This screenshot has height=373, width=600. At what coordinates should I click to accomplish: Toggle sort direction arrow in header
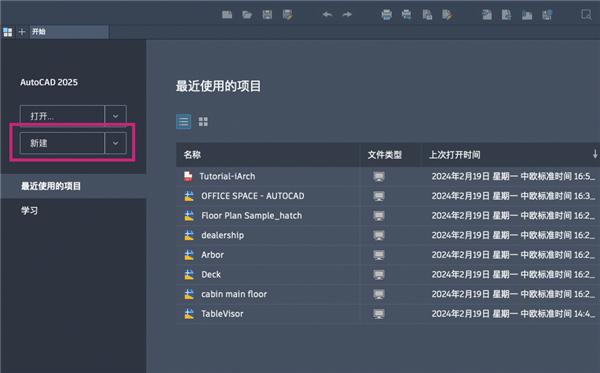[595, 154]
